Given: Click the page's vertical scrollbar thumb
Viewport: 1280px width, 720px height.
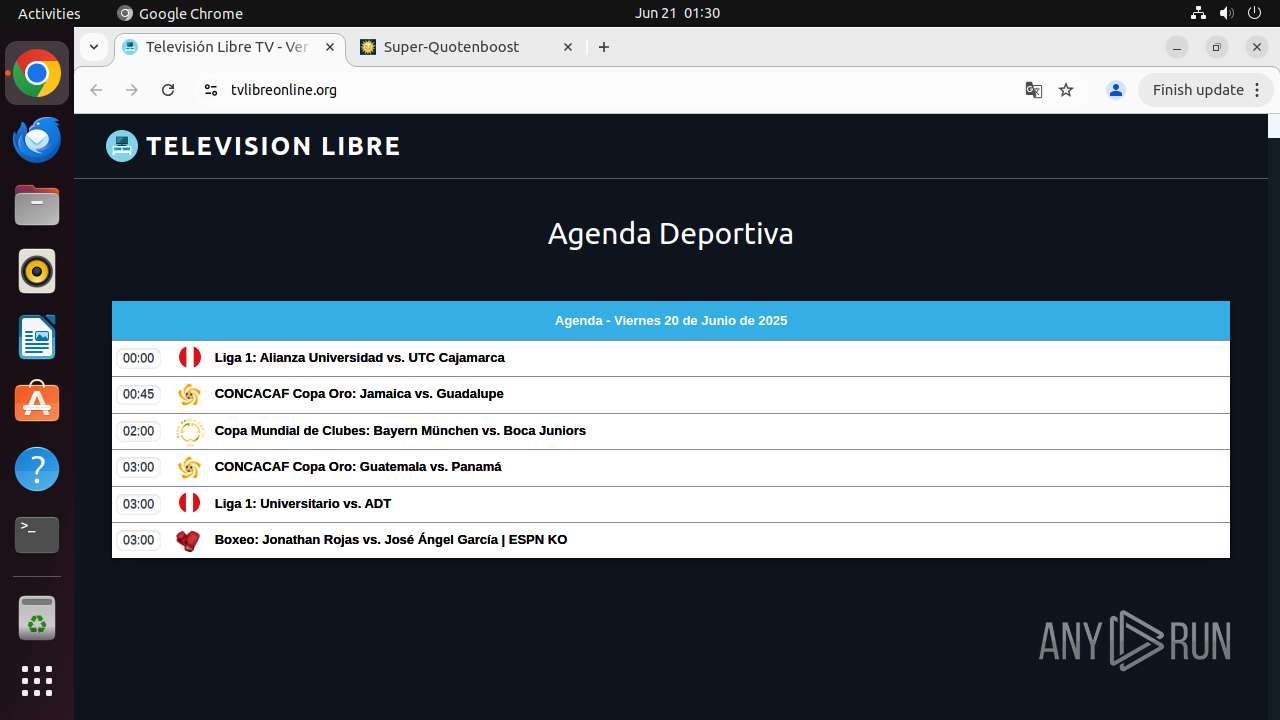Looking at the screenshot, I should pos(1274,126).
